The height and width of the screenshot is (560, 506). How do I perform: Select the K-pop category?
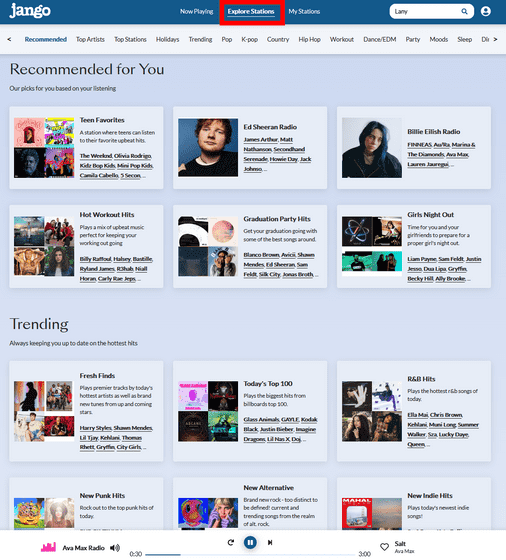250,39
